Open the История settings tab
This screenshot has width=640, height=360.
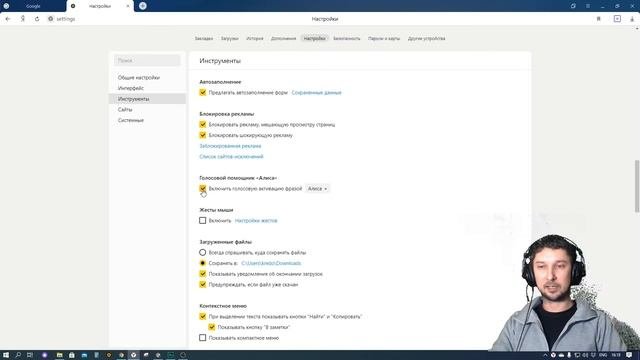tap(255, 38)
